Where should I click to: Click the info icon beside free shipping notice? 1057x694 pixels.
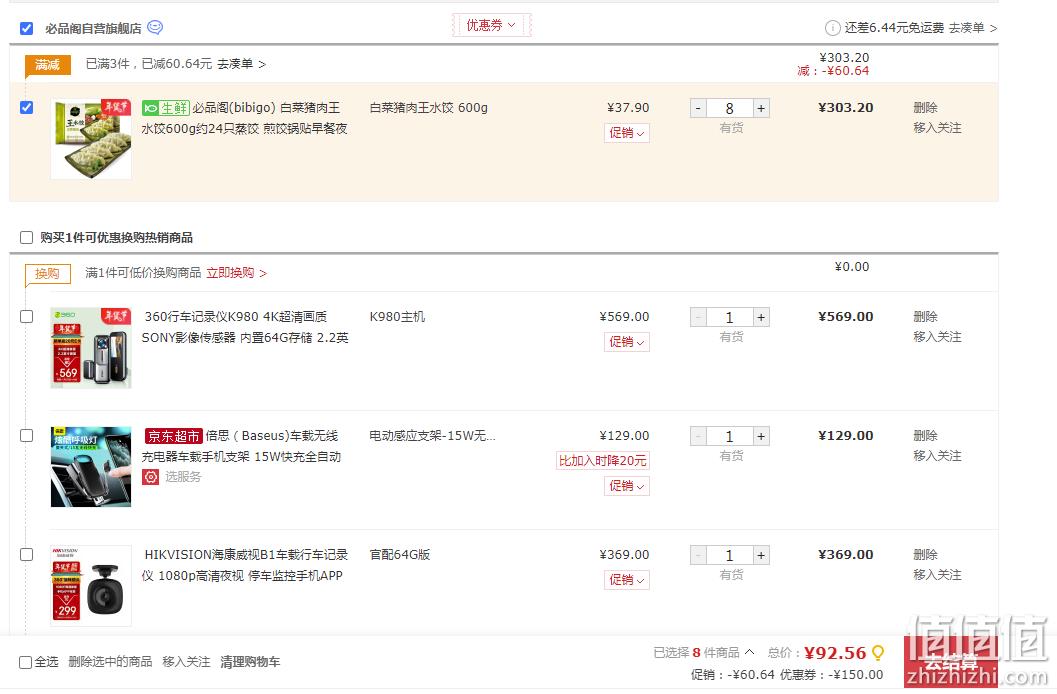point(833,28)
